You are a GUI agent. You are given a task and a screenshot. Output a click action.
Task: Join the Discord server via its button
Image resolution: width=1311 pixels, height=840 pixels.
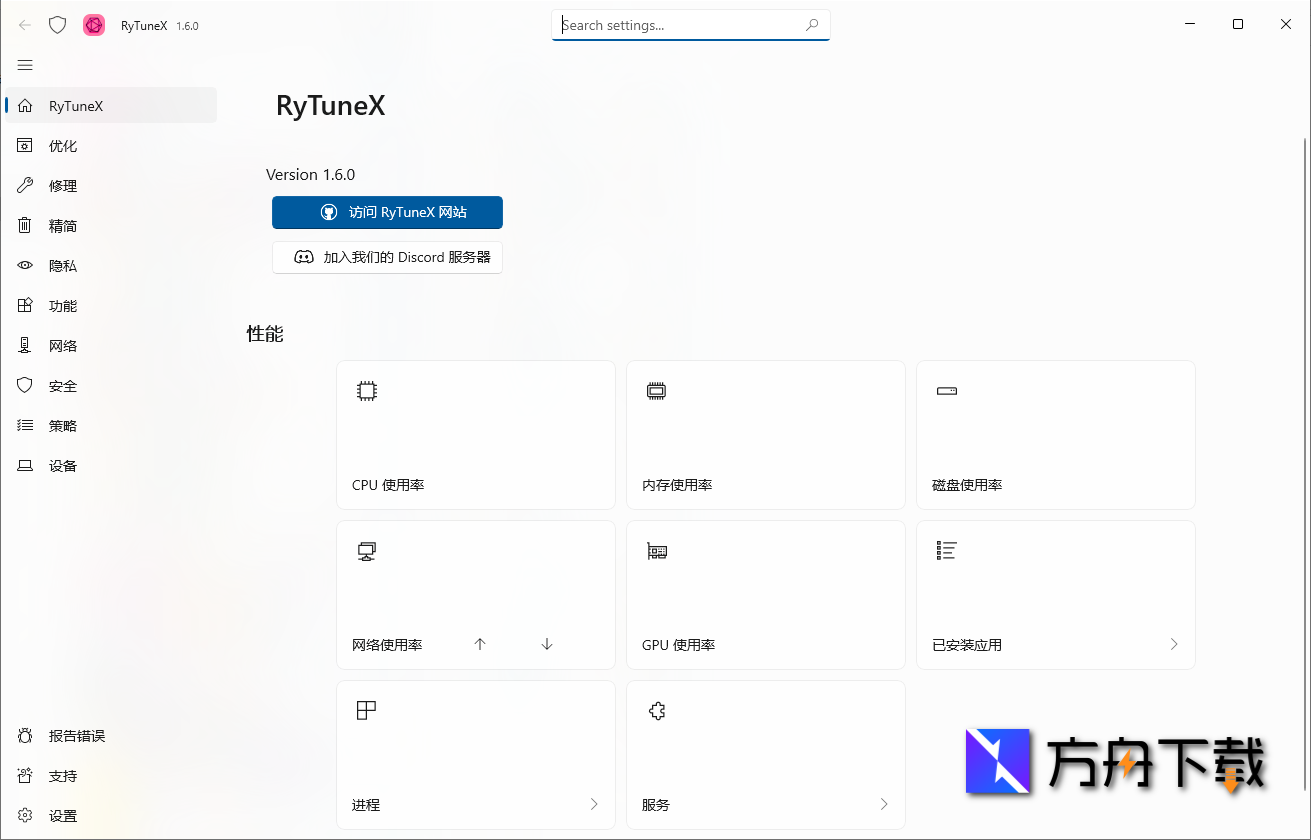[x=387, y=257]
